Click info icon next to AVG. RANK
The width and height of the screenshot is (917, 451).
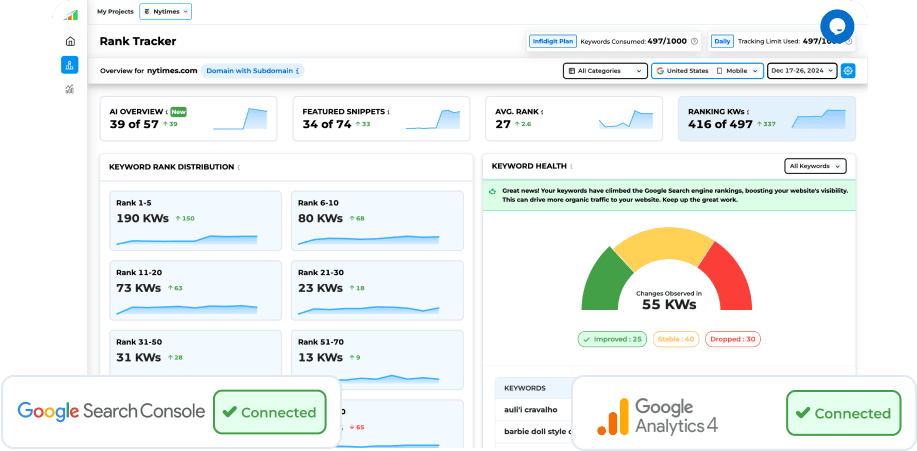pos(543,112)
